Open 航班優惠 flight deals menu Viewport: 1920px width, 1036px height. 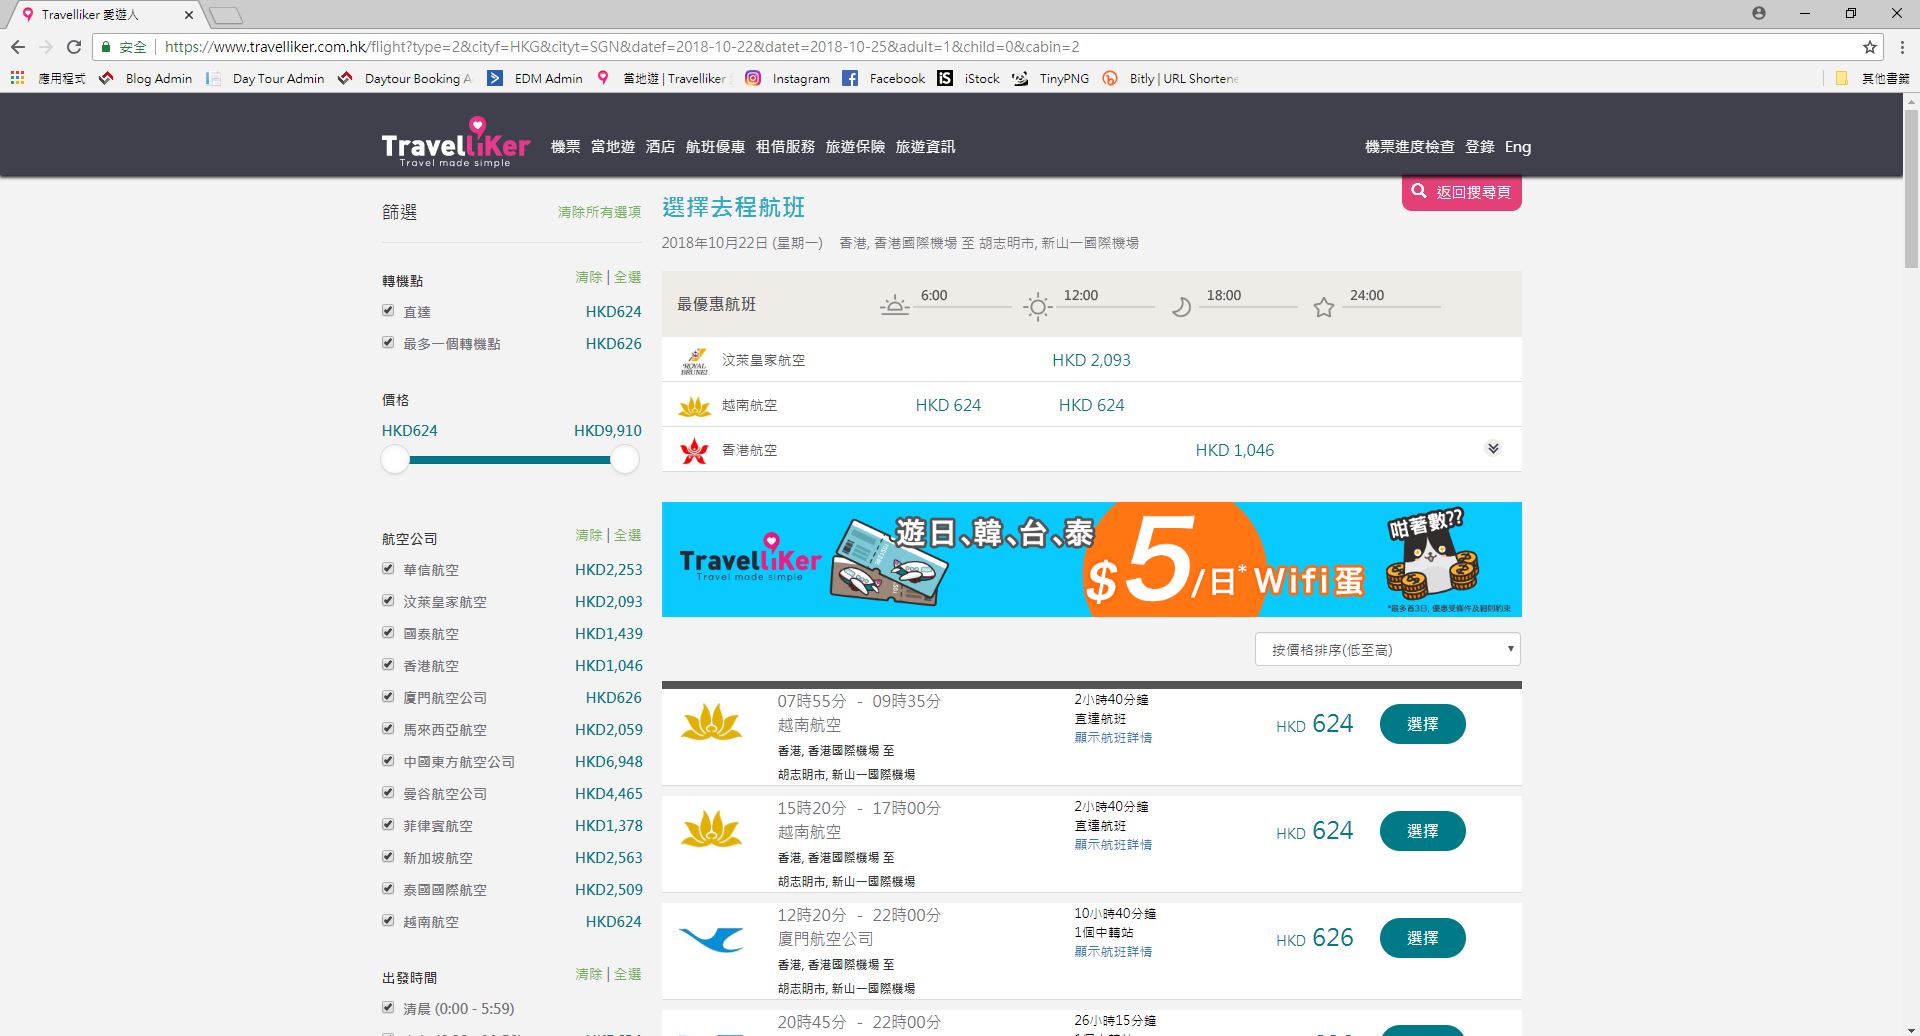coord(715,147)
